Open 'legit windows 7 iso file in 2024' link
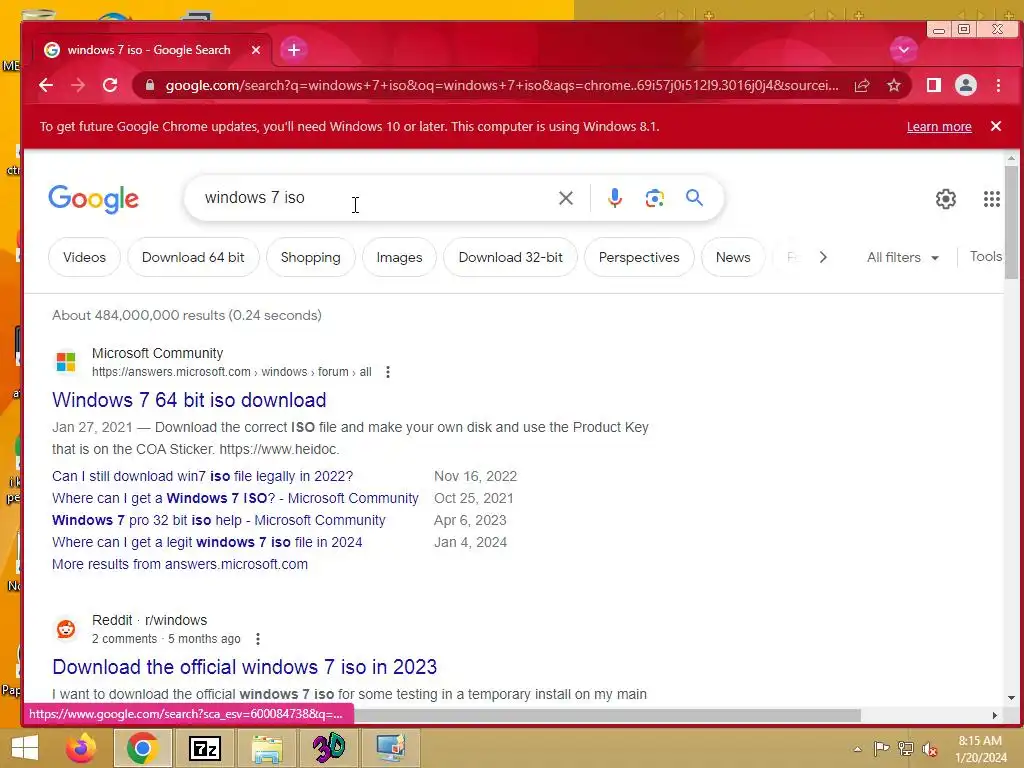The width and height of the screenshot is (1024, 768). tap(207, 542)
